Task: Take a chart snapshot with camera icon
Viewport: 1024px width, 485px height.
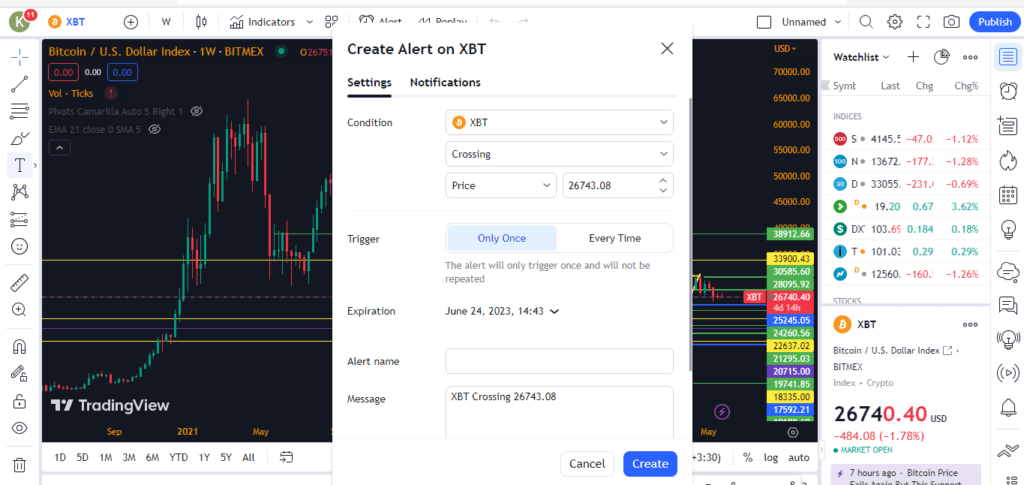Action: (x=951, y=21)
